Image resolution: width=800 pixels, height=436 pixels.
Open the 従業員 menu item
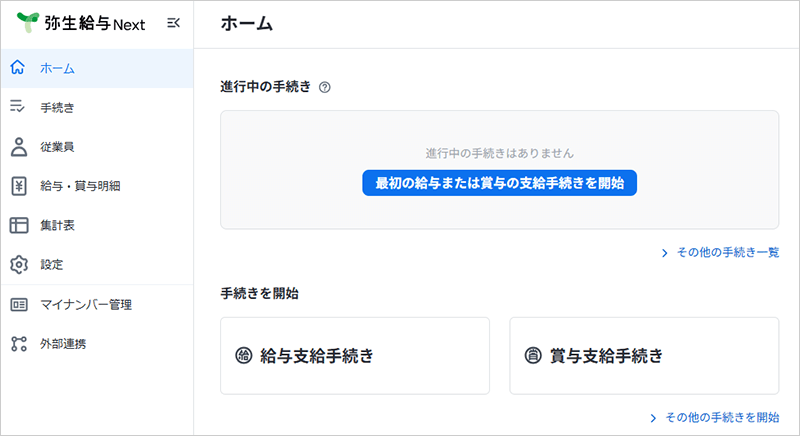[58, 146]
